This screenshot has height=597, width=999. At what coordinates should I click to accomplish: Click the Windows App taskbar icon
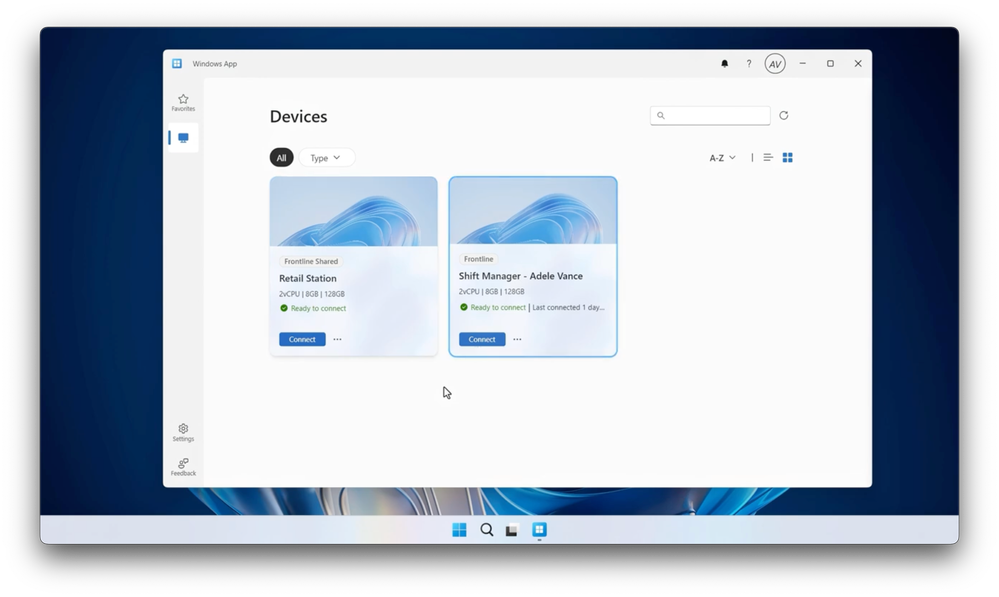pos(539,529)
